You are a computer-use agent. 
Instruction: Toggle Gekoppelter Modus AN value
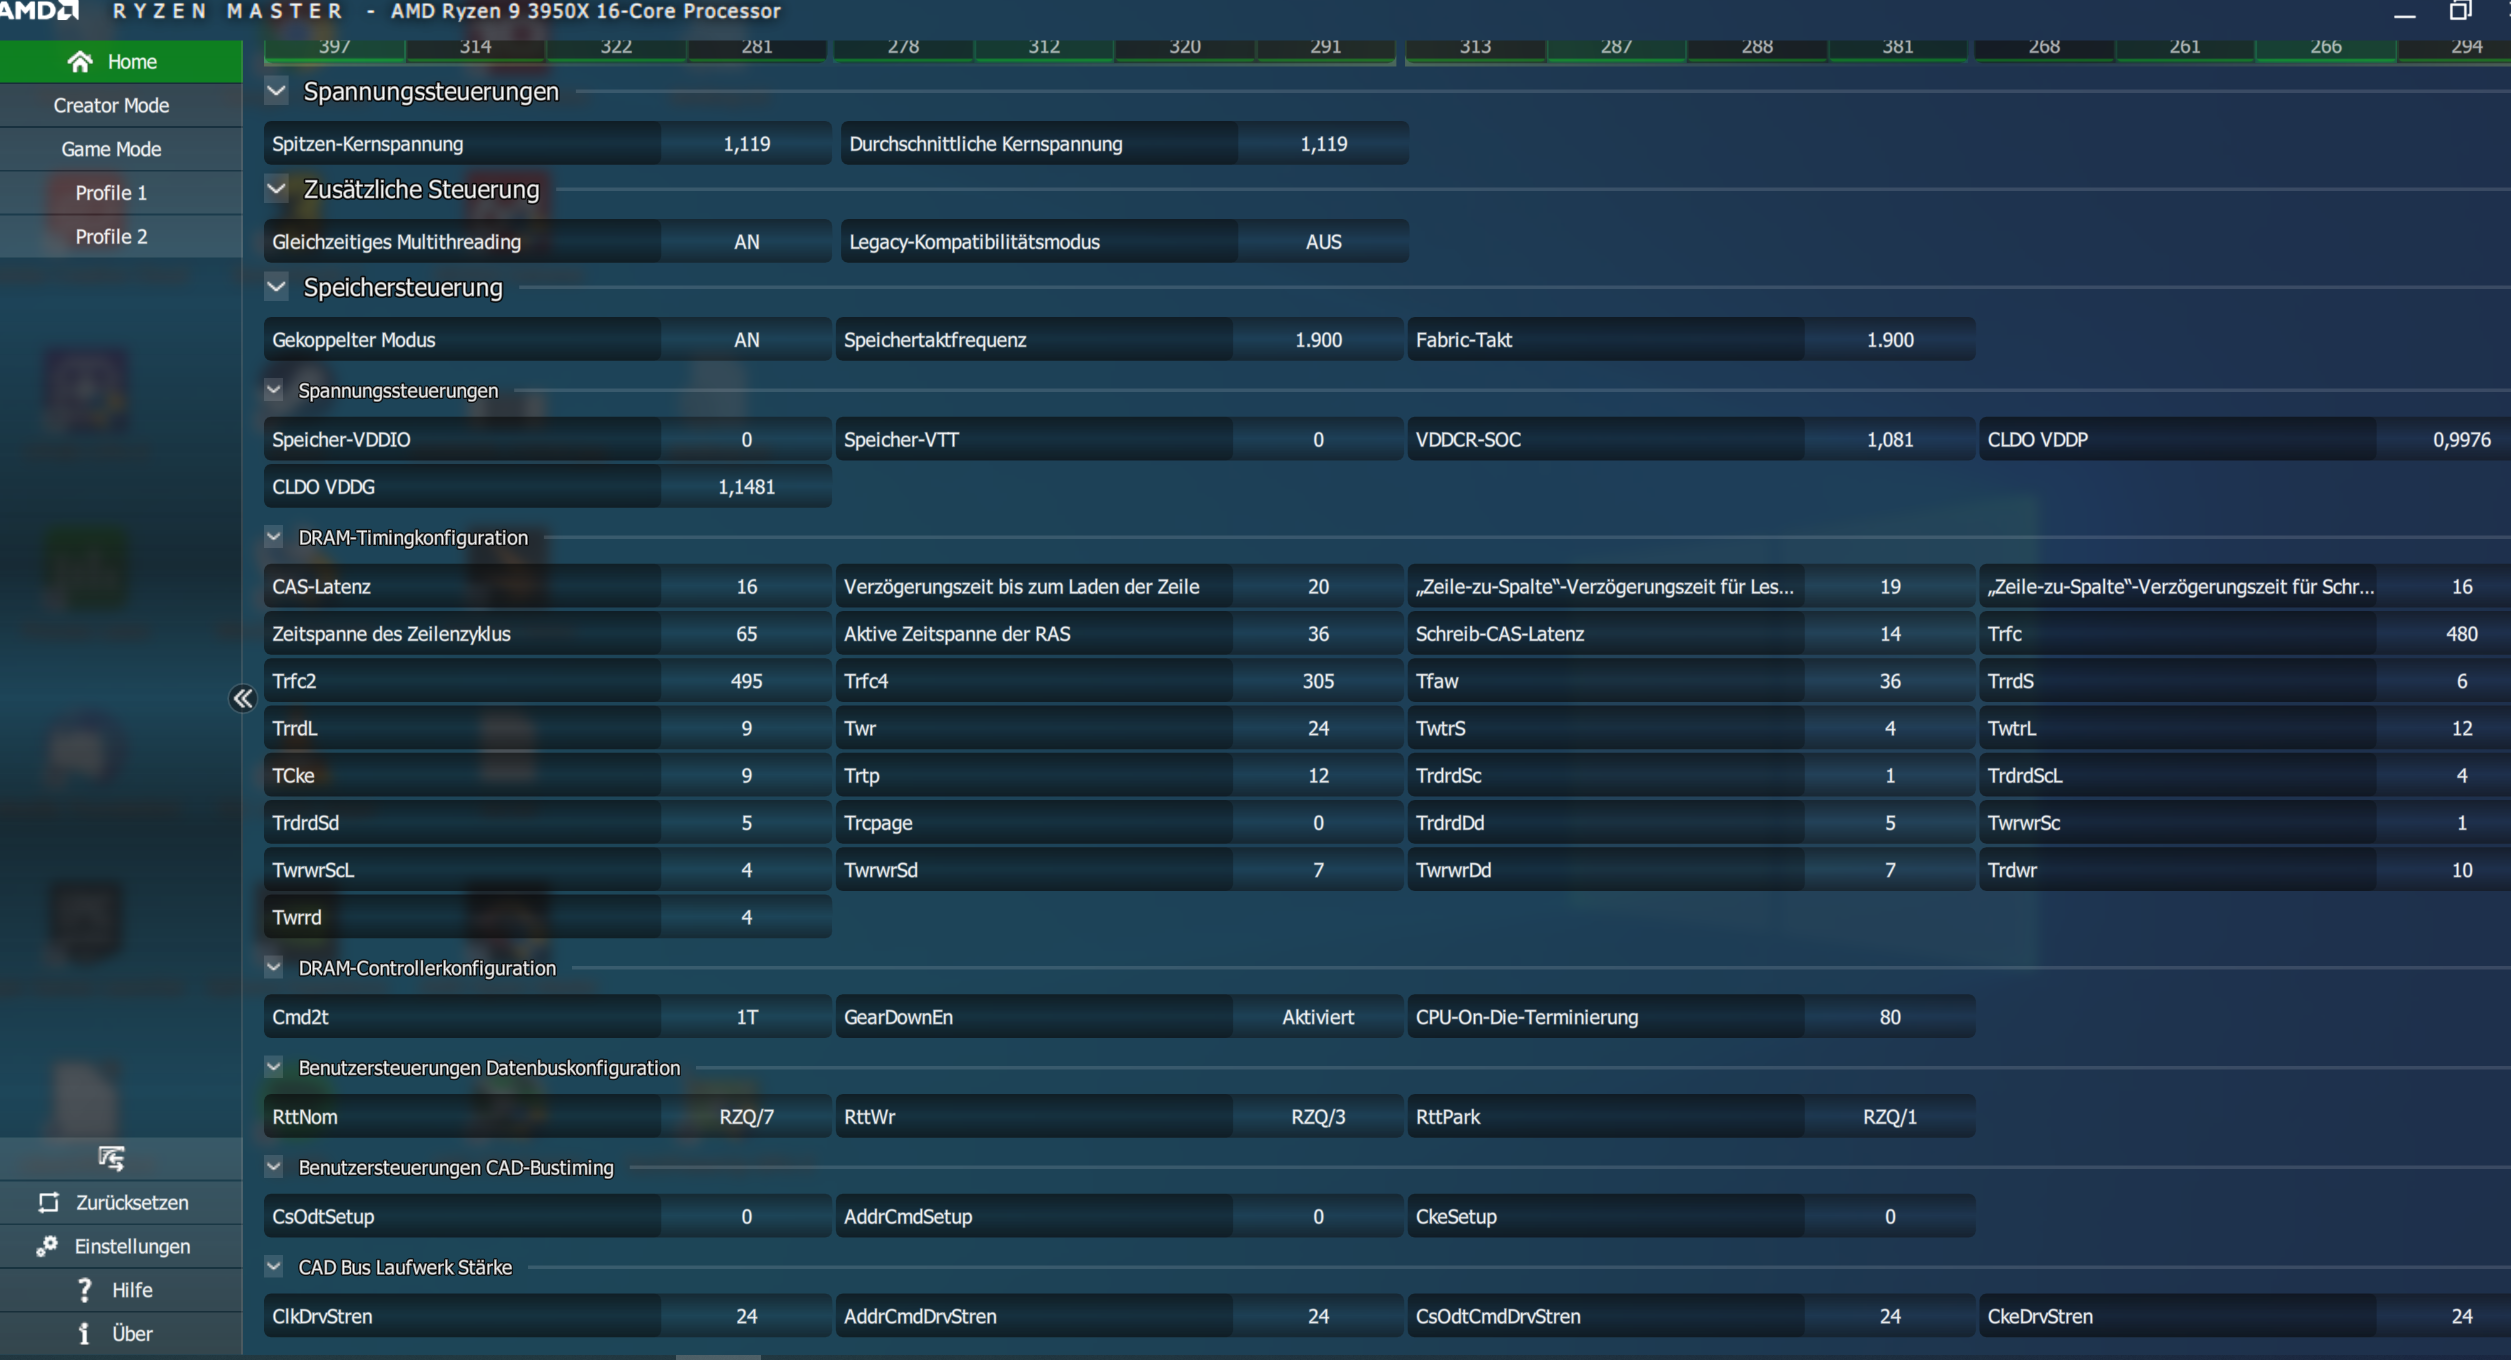point(746,340)
